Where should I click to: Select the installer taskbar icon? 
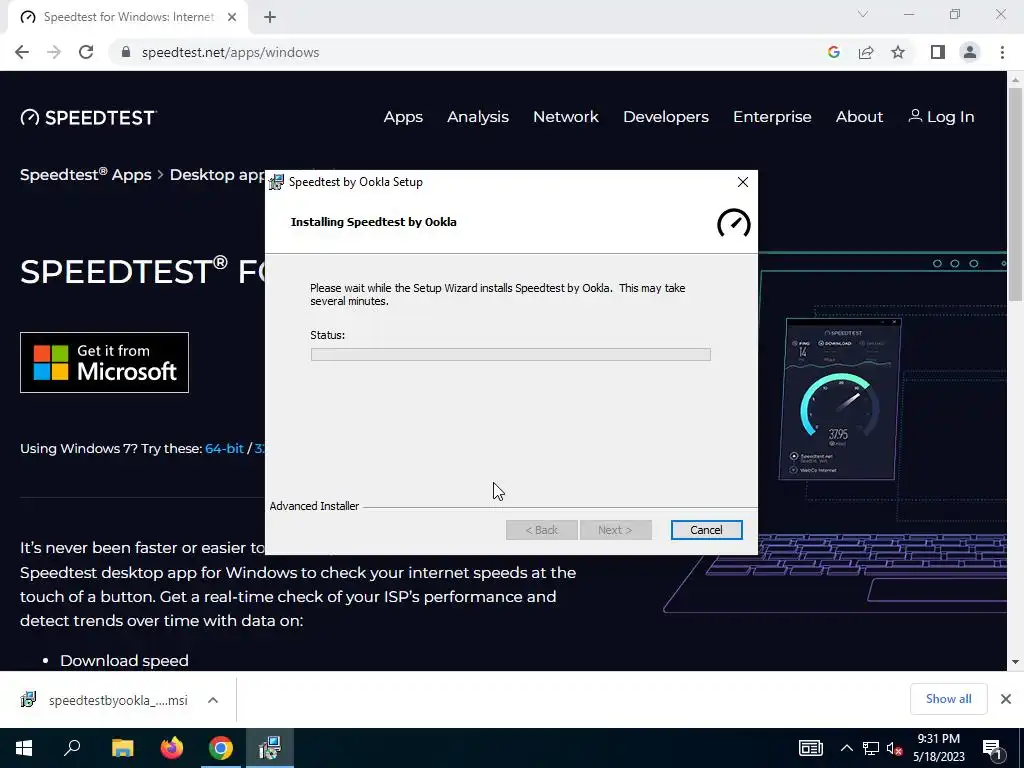[x=270, y=748]
